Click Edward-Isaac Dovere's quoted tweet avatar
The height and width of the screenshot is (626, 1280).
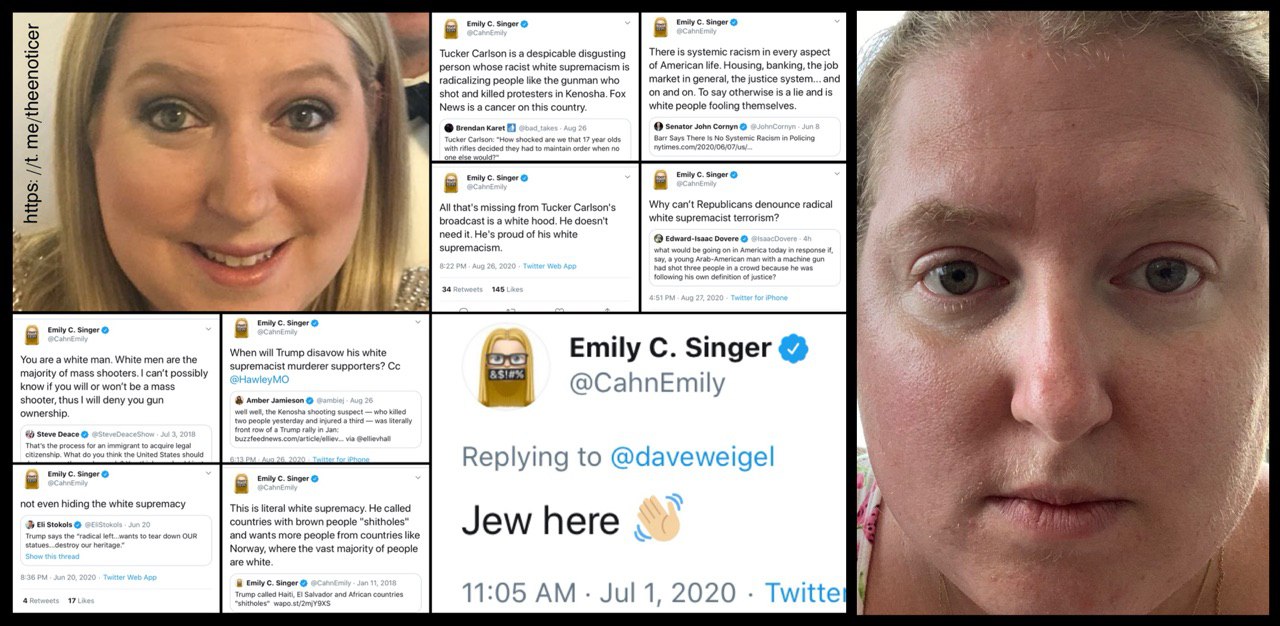pos(658,239)
